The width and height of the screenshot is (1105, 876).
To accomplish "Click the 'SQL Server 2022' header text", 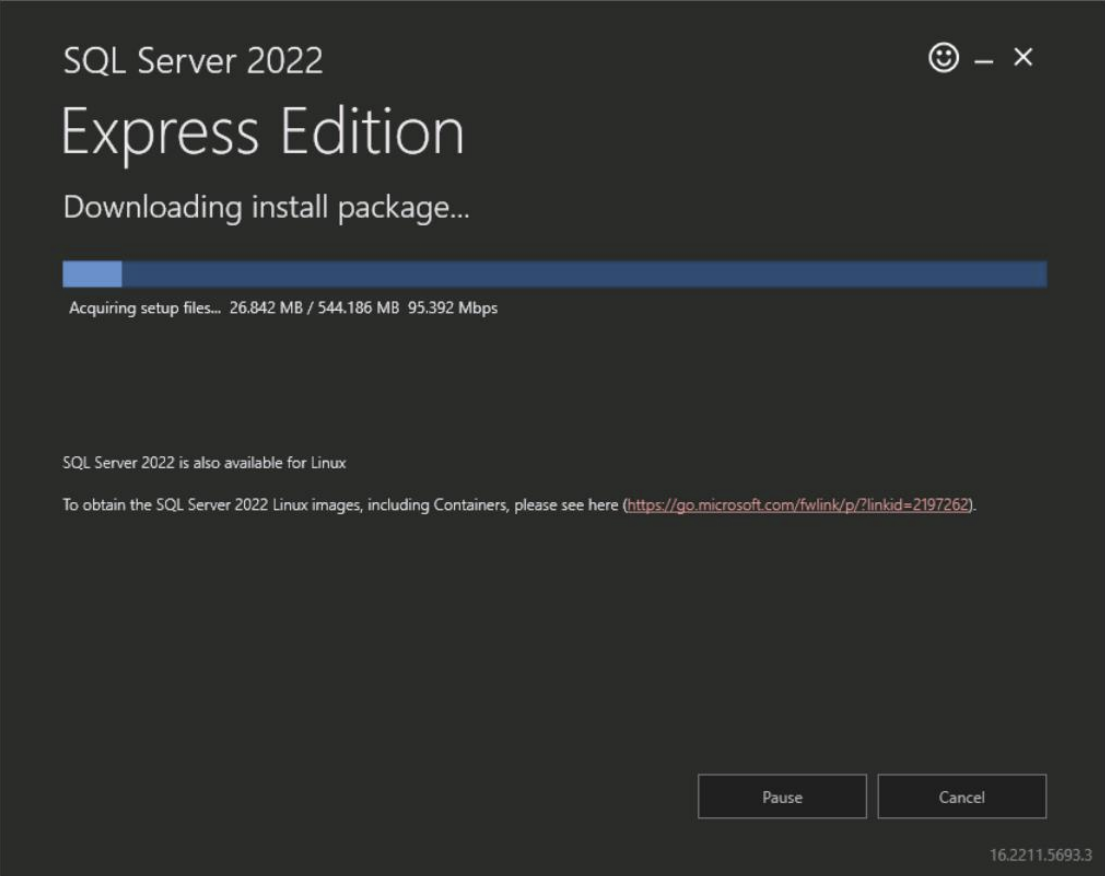I will 193,60.
